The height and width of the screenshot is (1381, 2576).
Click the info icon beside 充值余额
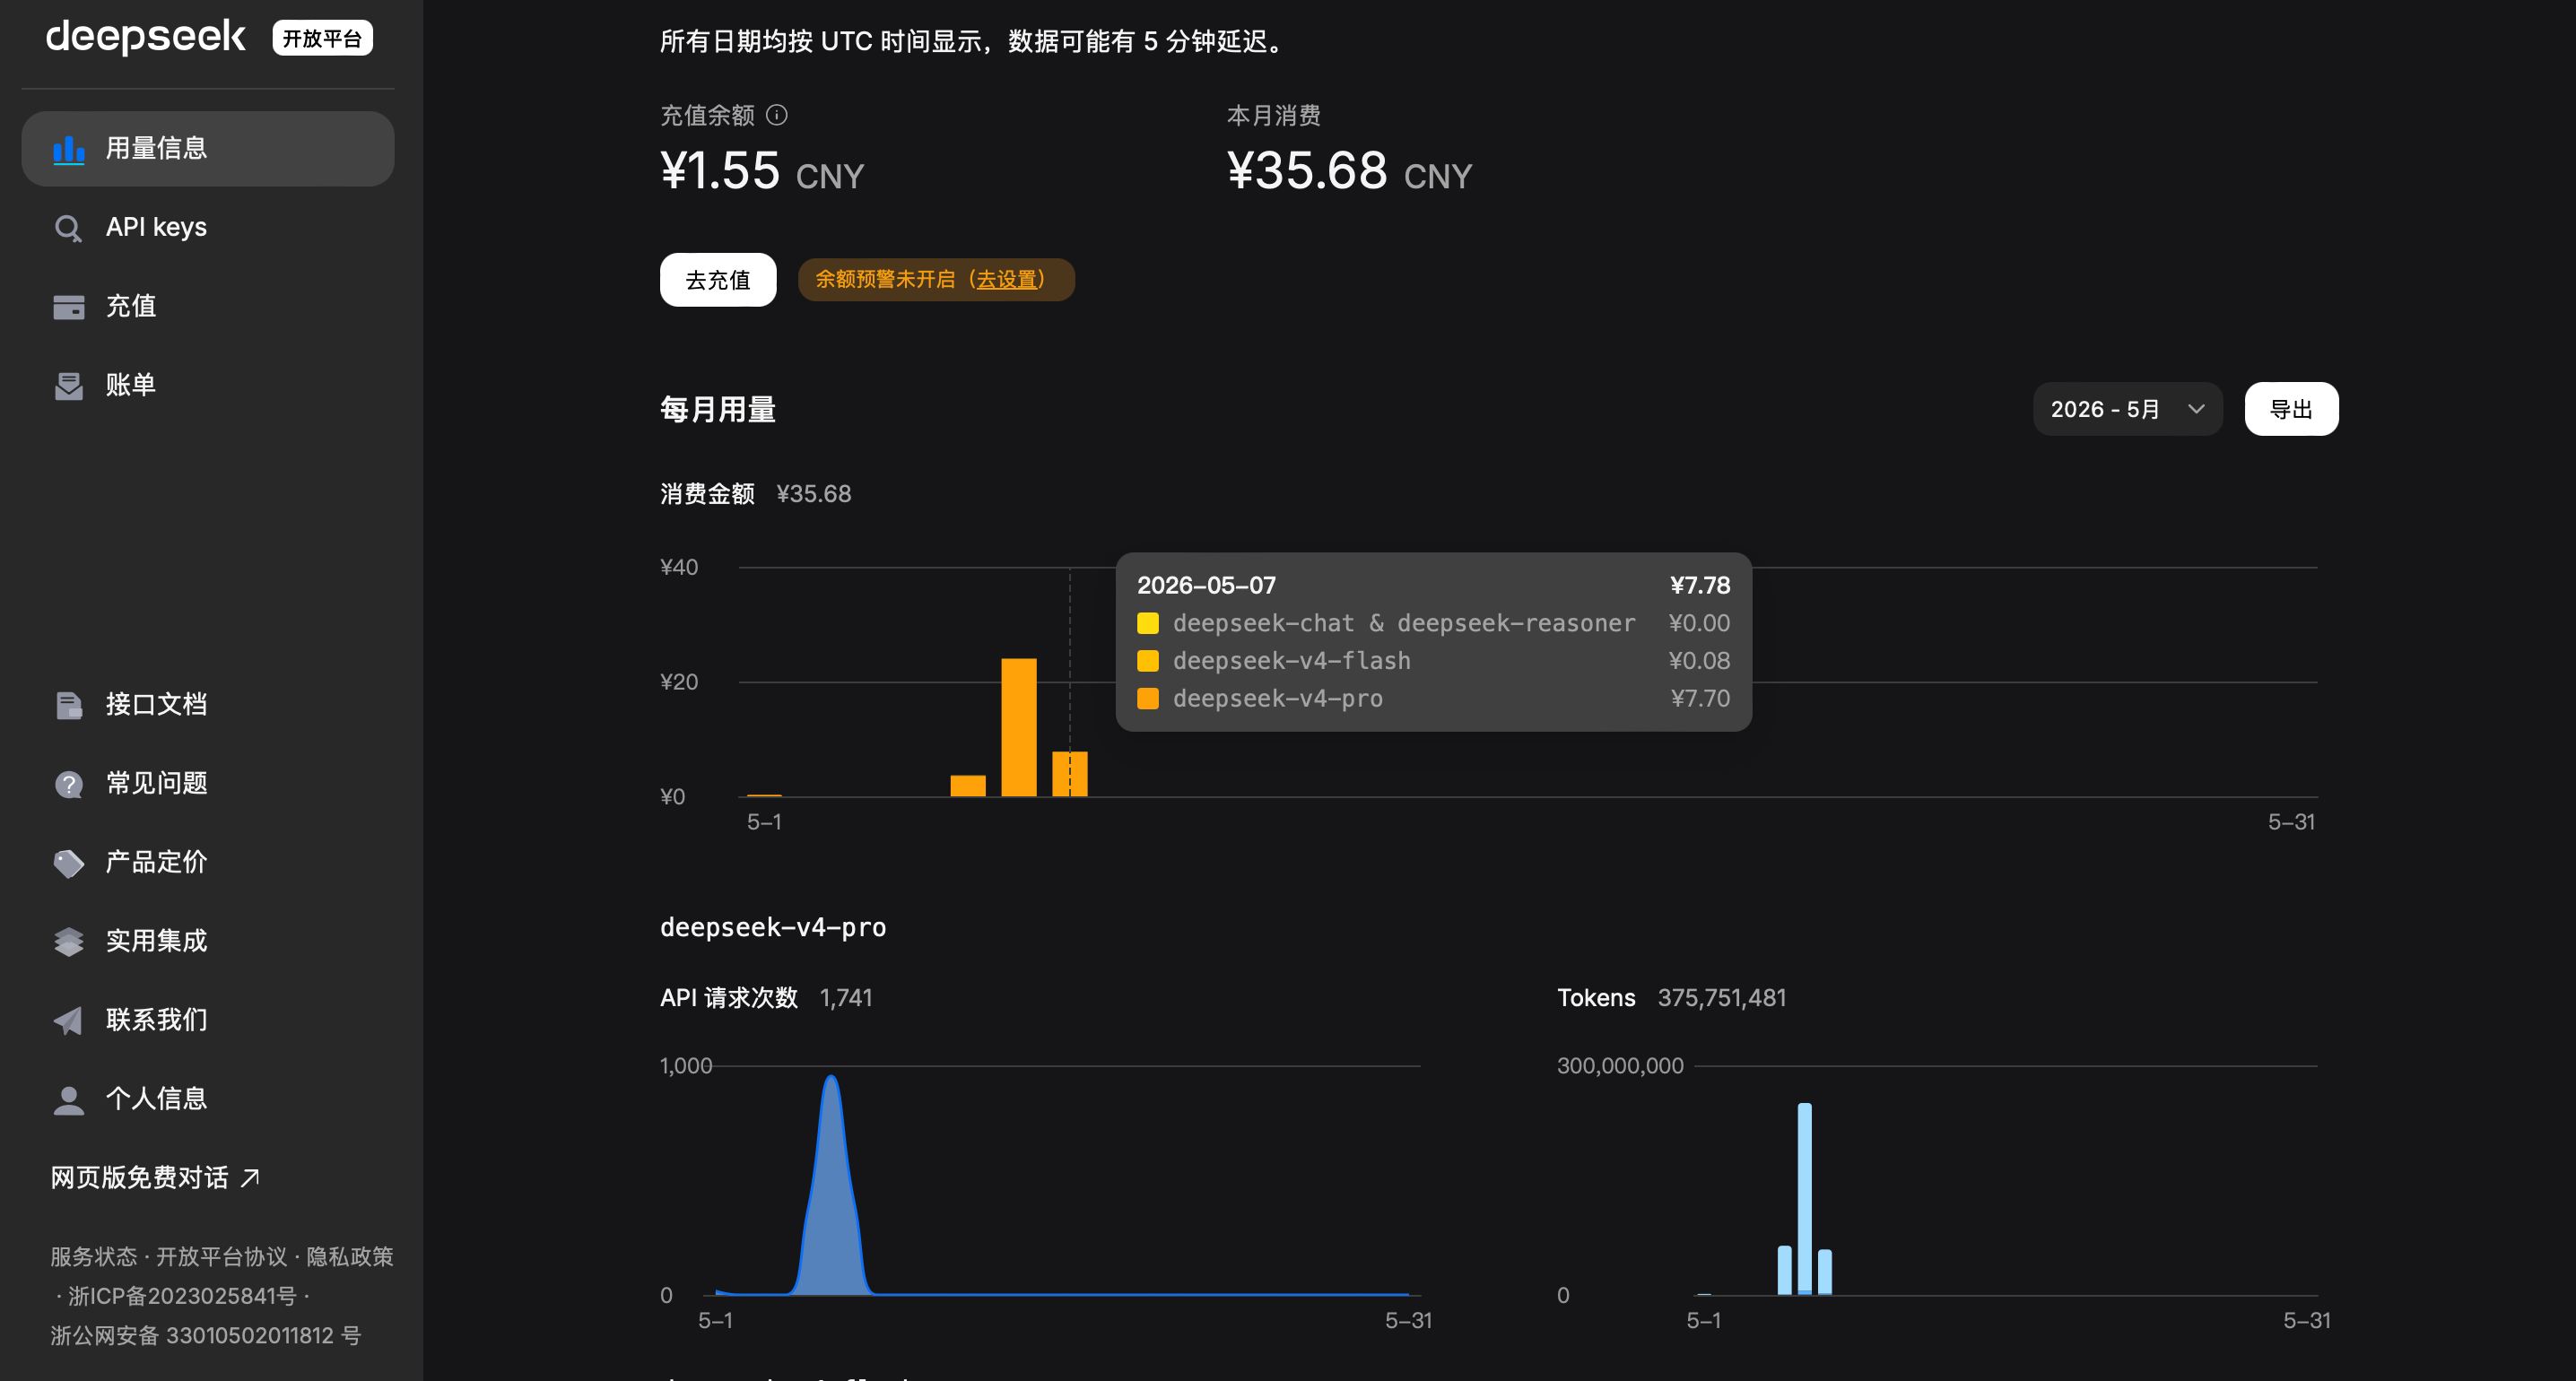[777, 115]
